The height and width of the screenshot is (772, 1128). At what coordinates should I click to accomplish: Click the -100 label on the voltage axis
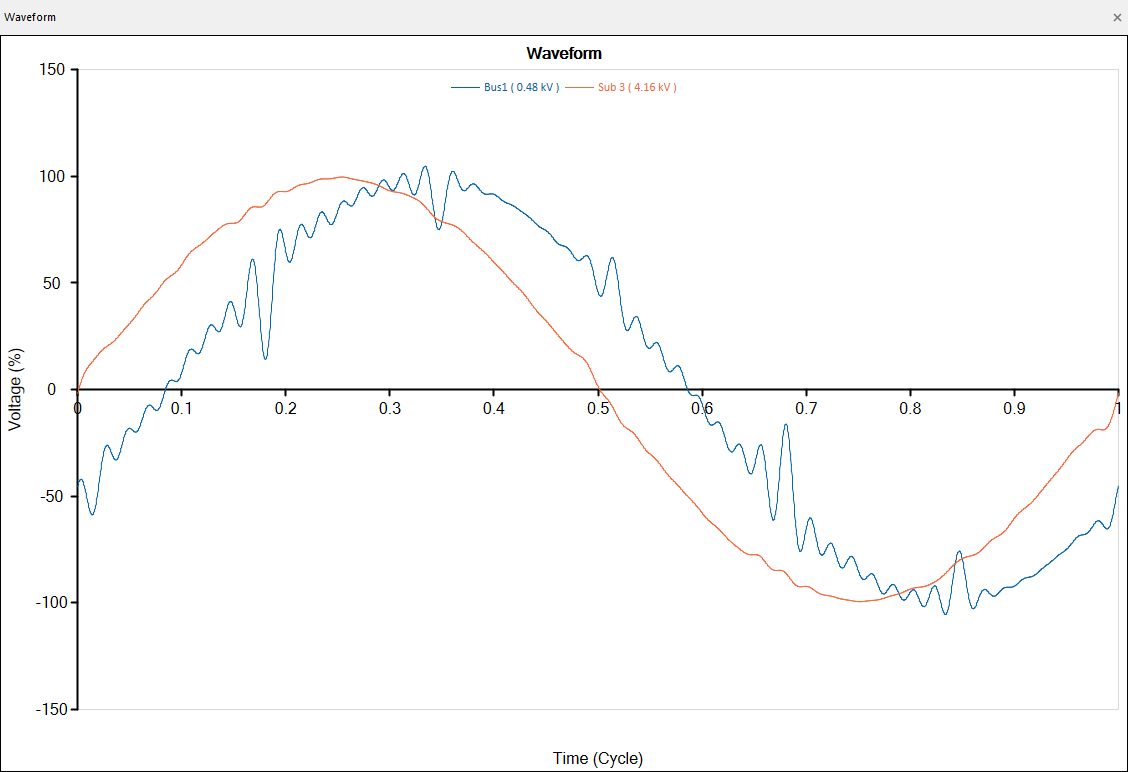coord(49,603)
